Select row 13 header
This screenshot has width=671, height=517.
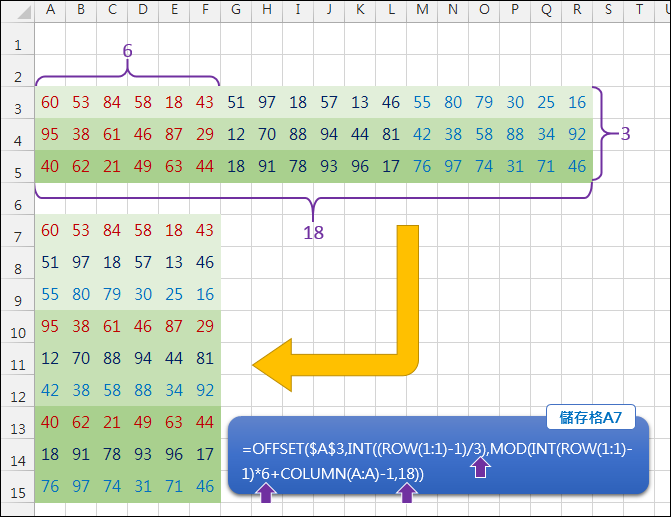pyautogui.click(x=18, y=422)
